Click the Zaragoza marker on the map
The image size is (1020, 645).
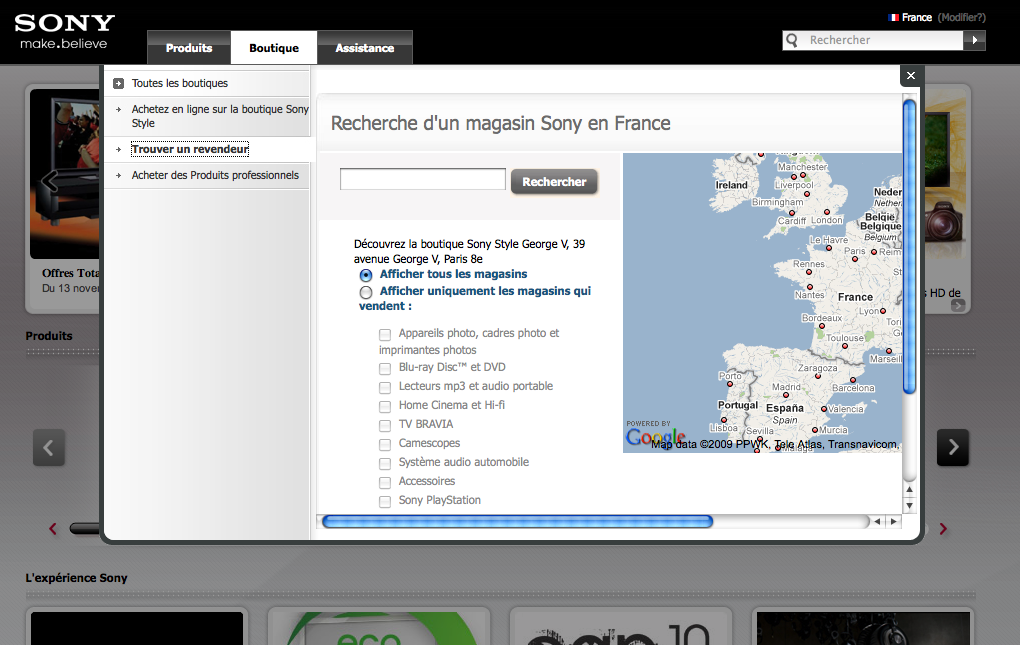pyautogui.click(x=818, y=377)
